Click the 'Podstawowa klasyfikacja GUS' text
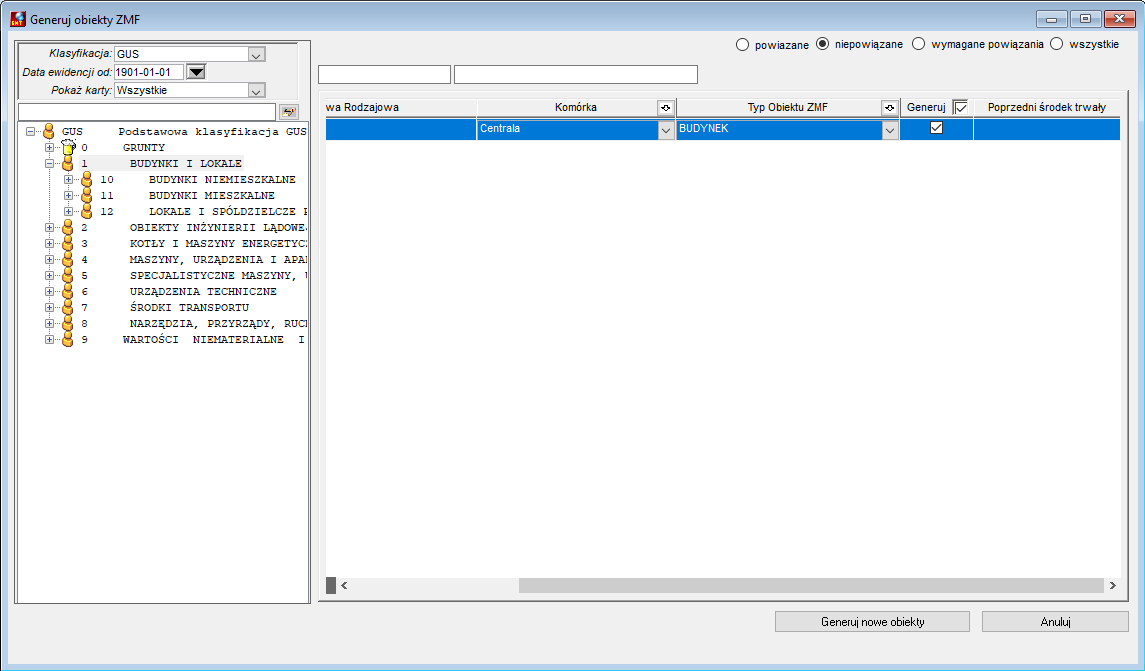This screenshot has width=1145, height=671. pyautogui.click(x=212, y=131)
